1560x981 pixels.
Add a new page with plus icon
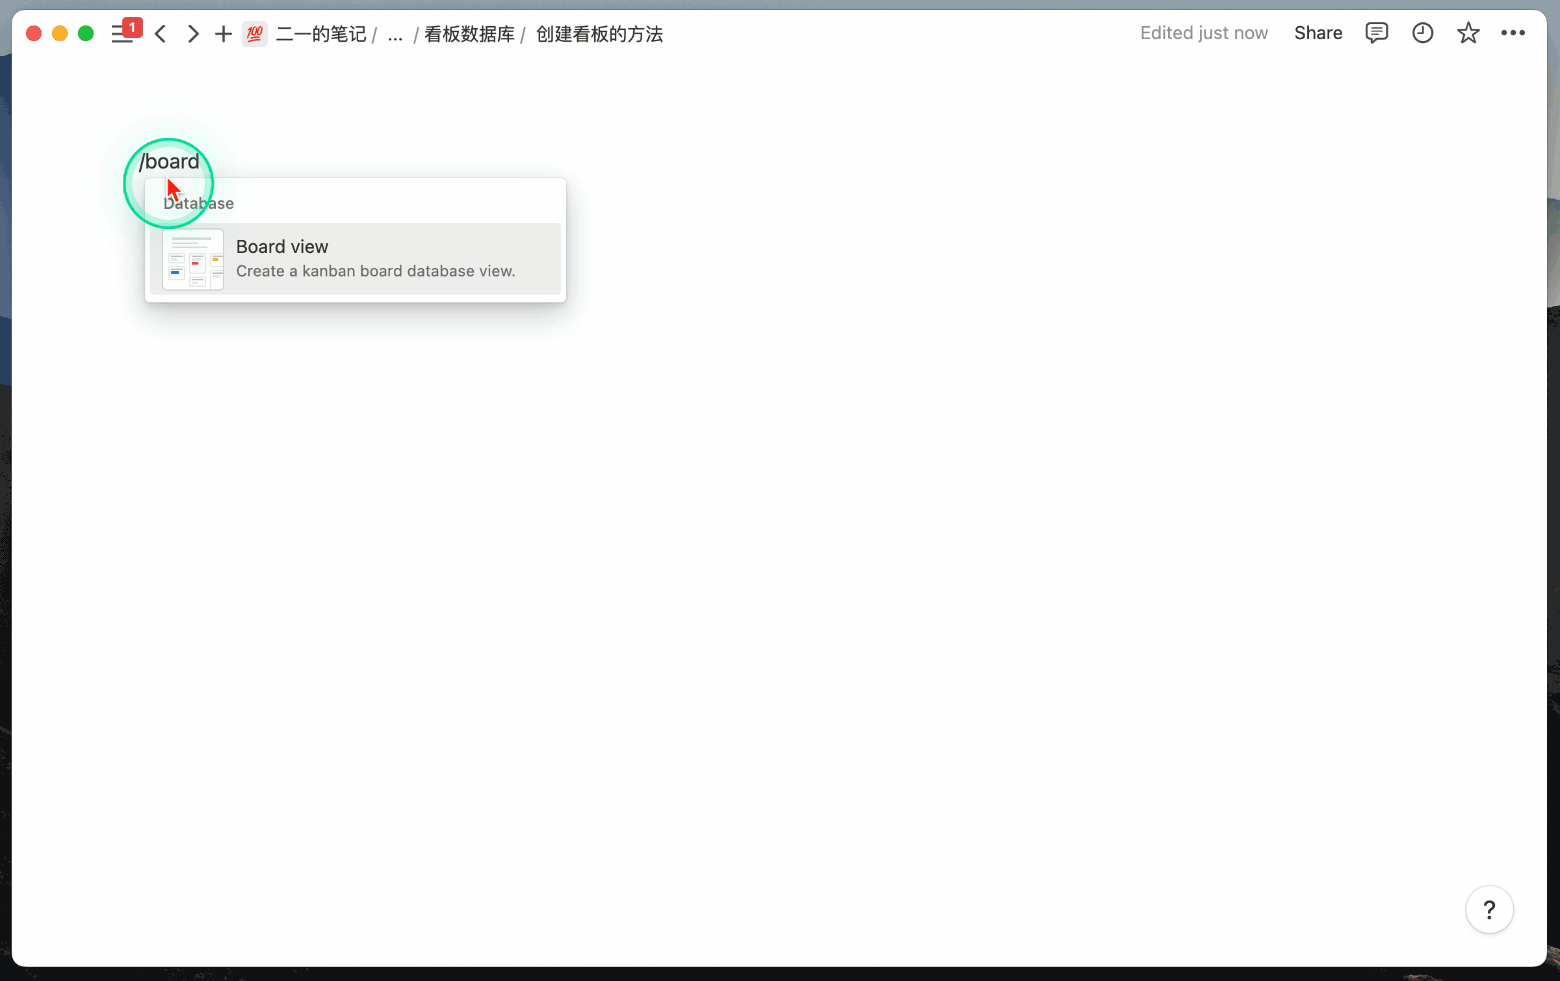(224, 34)
